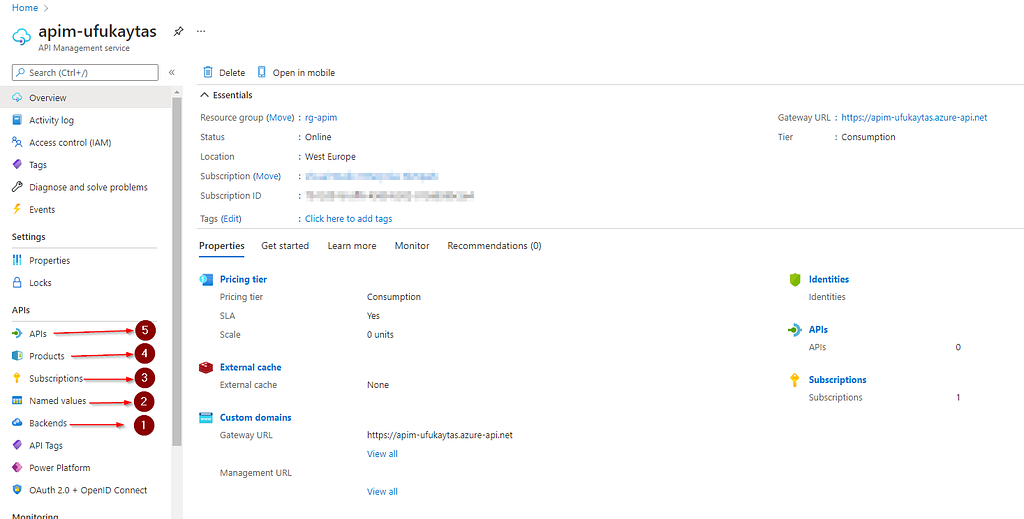Click the Open in mobile button
Viewport: 1024px width, 519px height.
tap(296, 72)
